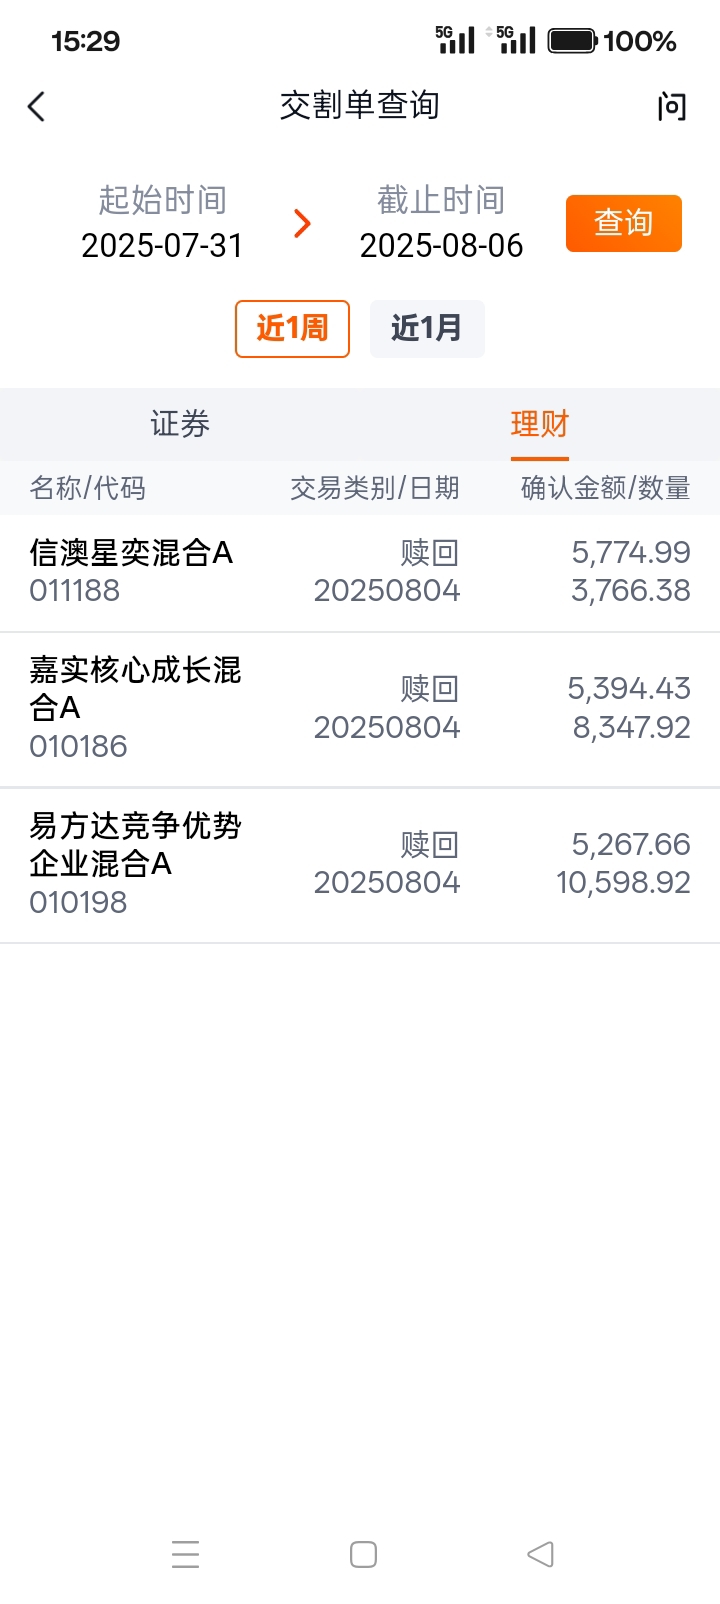Select the 近1周 range option
This screenshot has height=1604, width=720.
292,328
